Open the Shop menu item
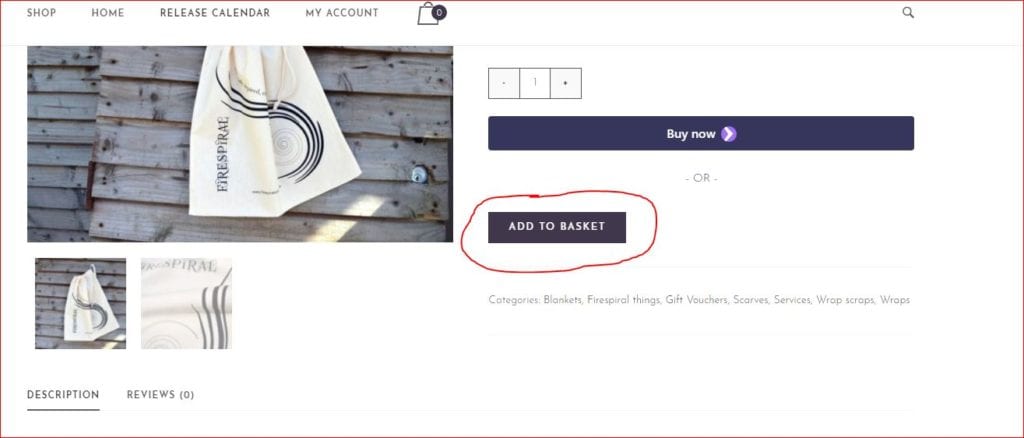The width and height of the screenshot is (1024, 438). (x=41, y=13)
